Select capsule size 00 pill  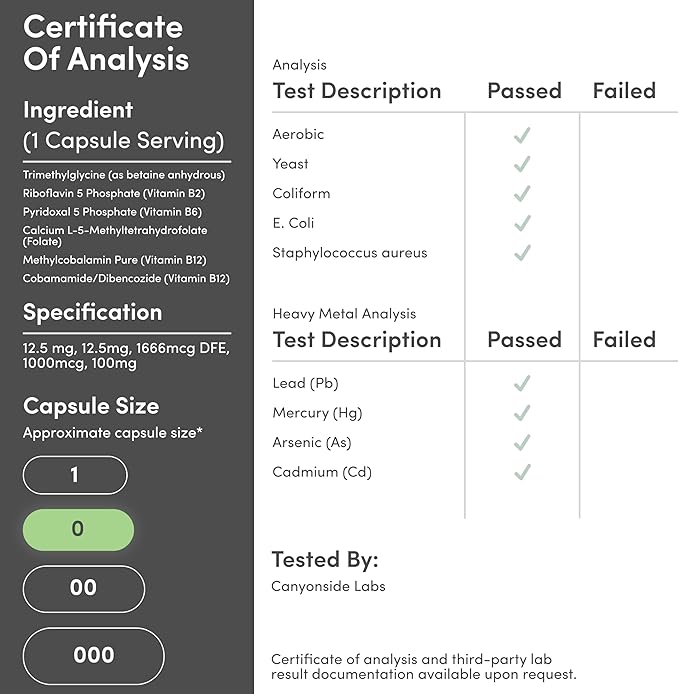tap(83, 588)
